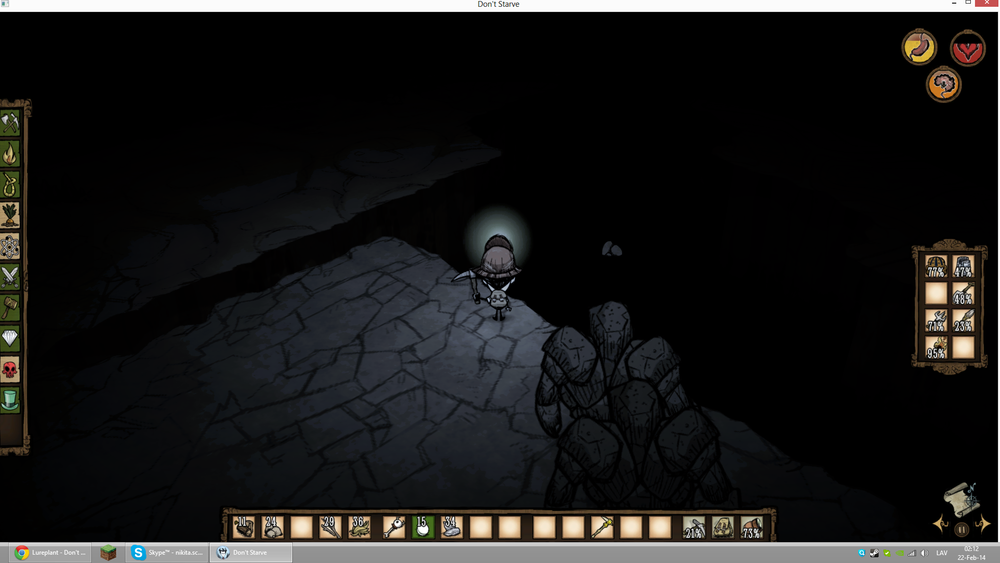Image resolution: width=1000 pixels, height=563 pixels.
Task: Click the hunger stomach meter
Action: click(919, 47)
